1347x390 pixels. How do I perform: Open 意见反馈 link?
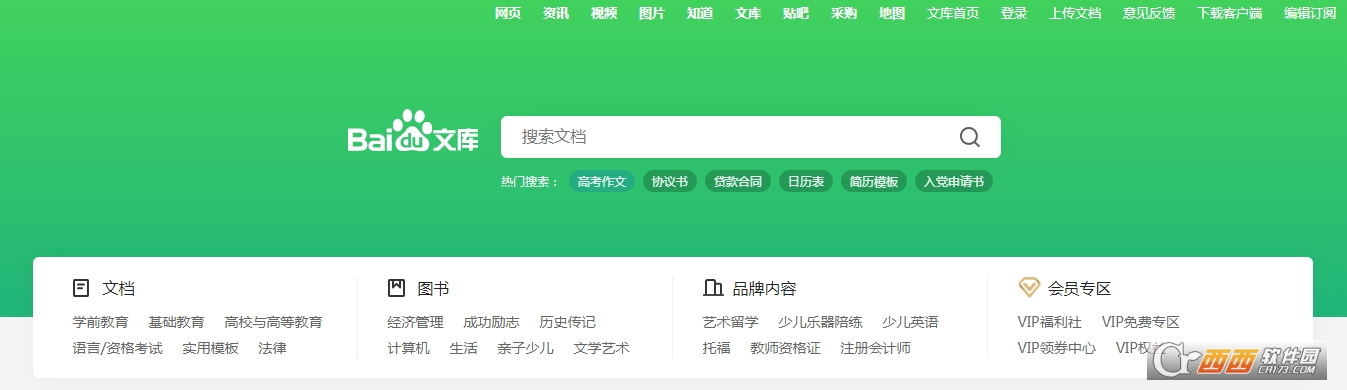click(1149, 13)
